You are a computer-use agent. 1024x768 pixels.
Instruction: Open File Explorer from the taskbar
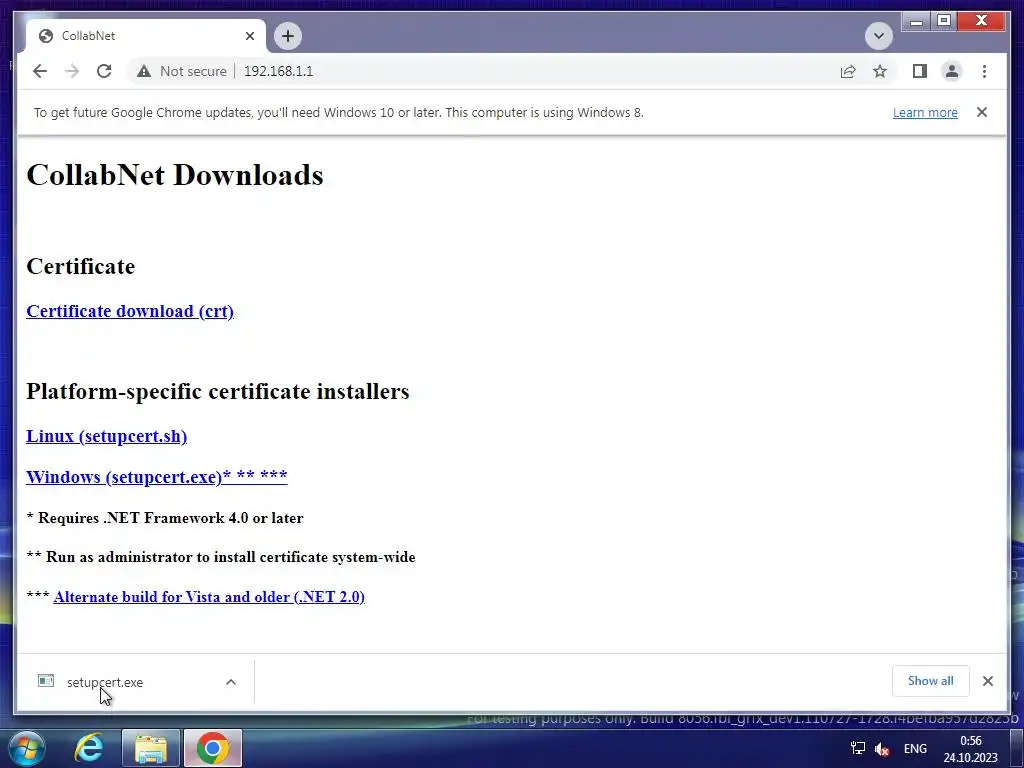[x=150, y=748]
